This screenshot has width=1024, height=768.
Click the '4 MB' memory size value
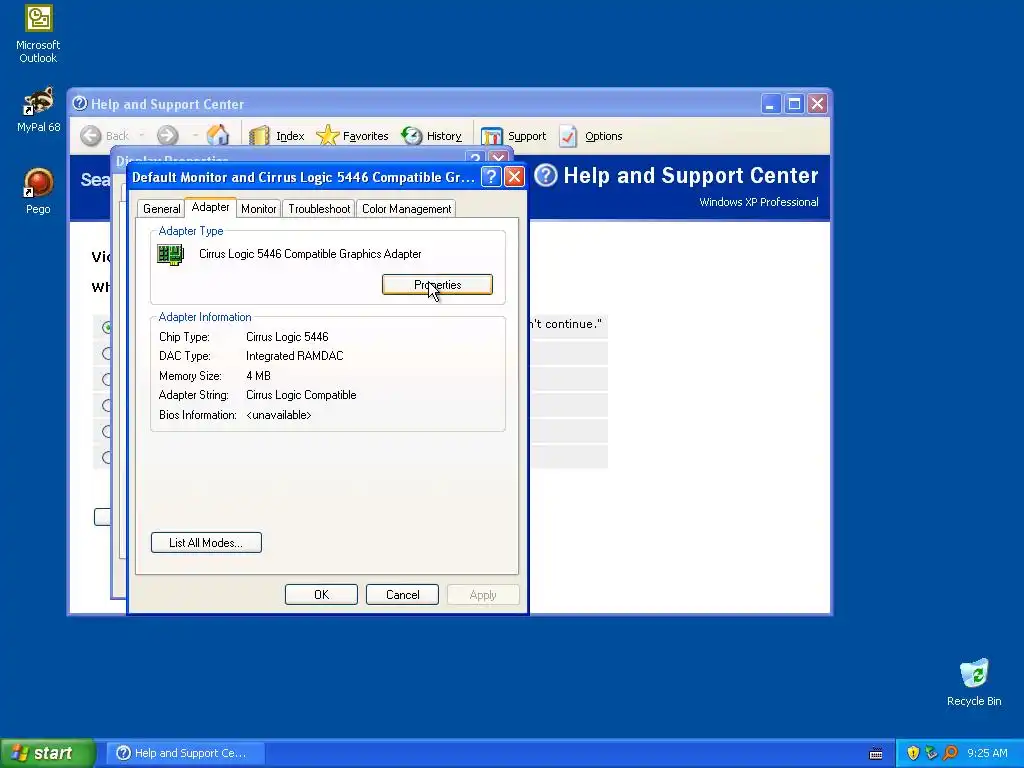(258, 376)
